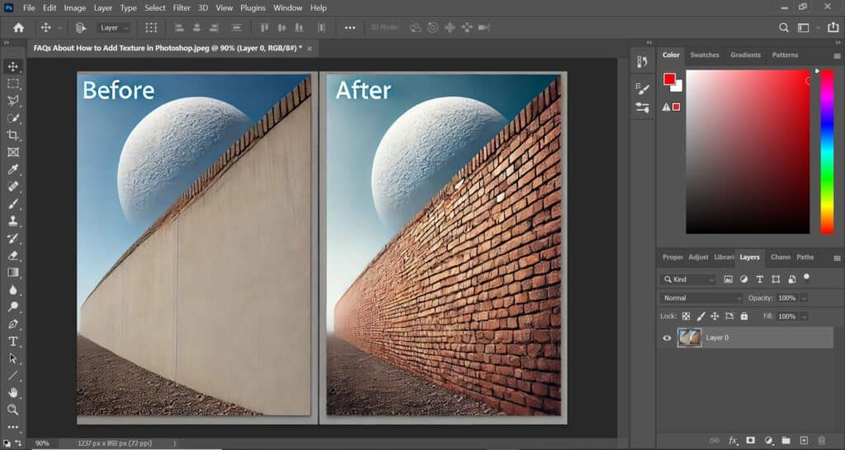Create a new layer
The height and width of the screenshot is (450, 845).
(x=804, y=440)
